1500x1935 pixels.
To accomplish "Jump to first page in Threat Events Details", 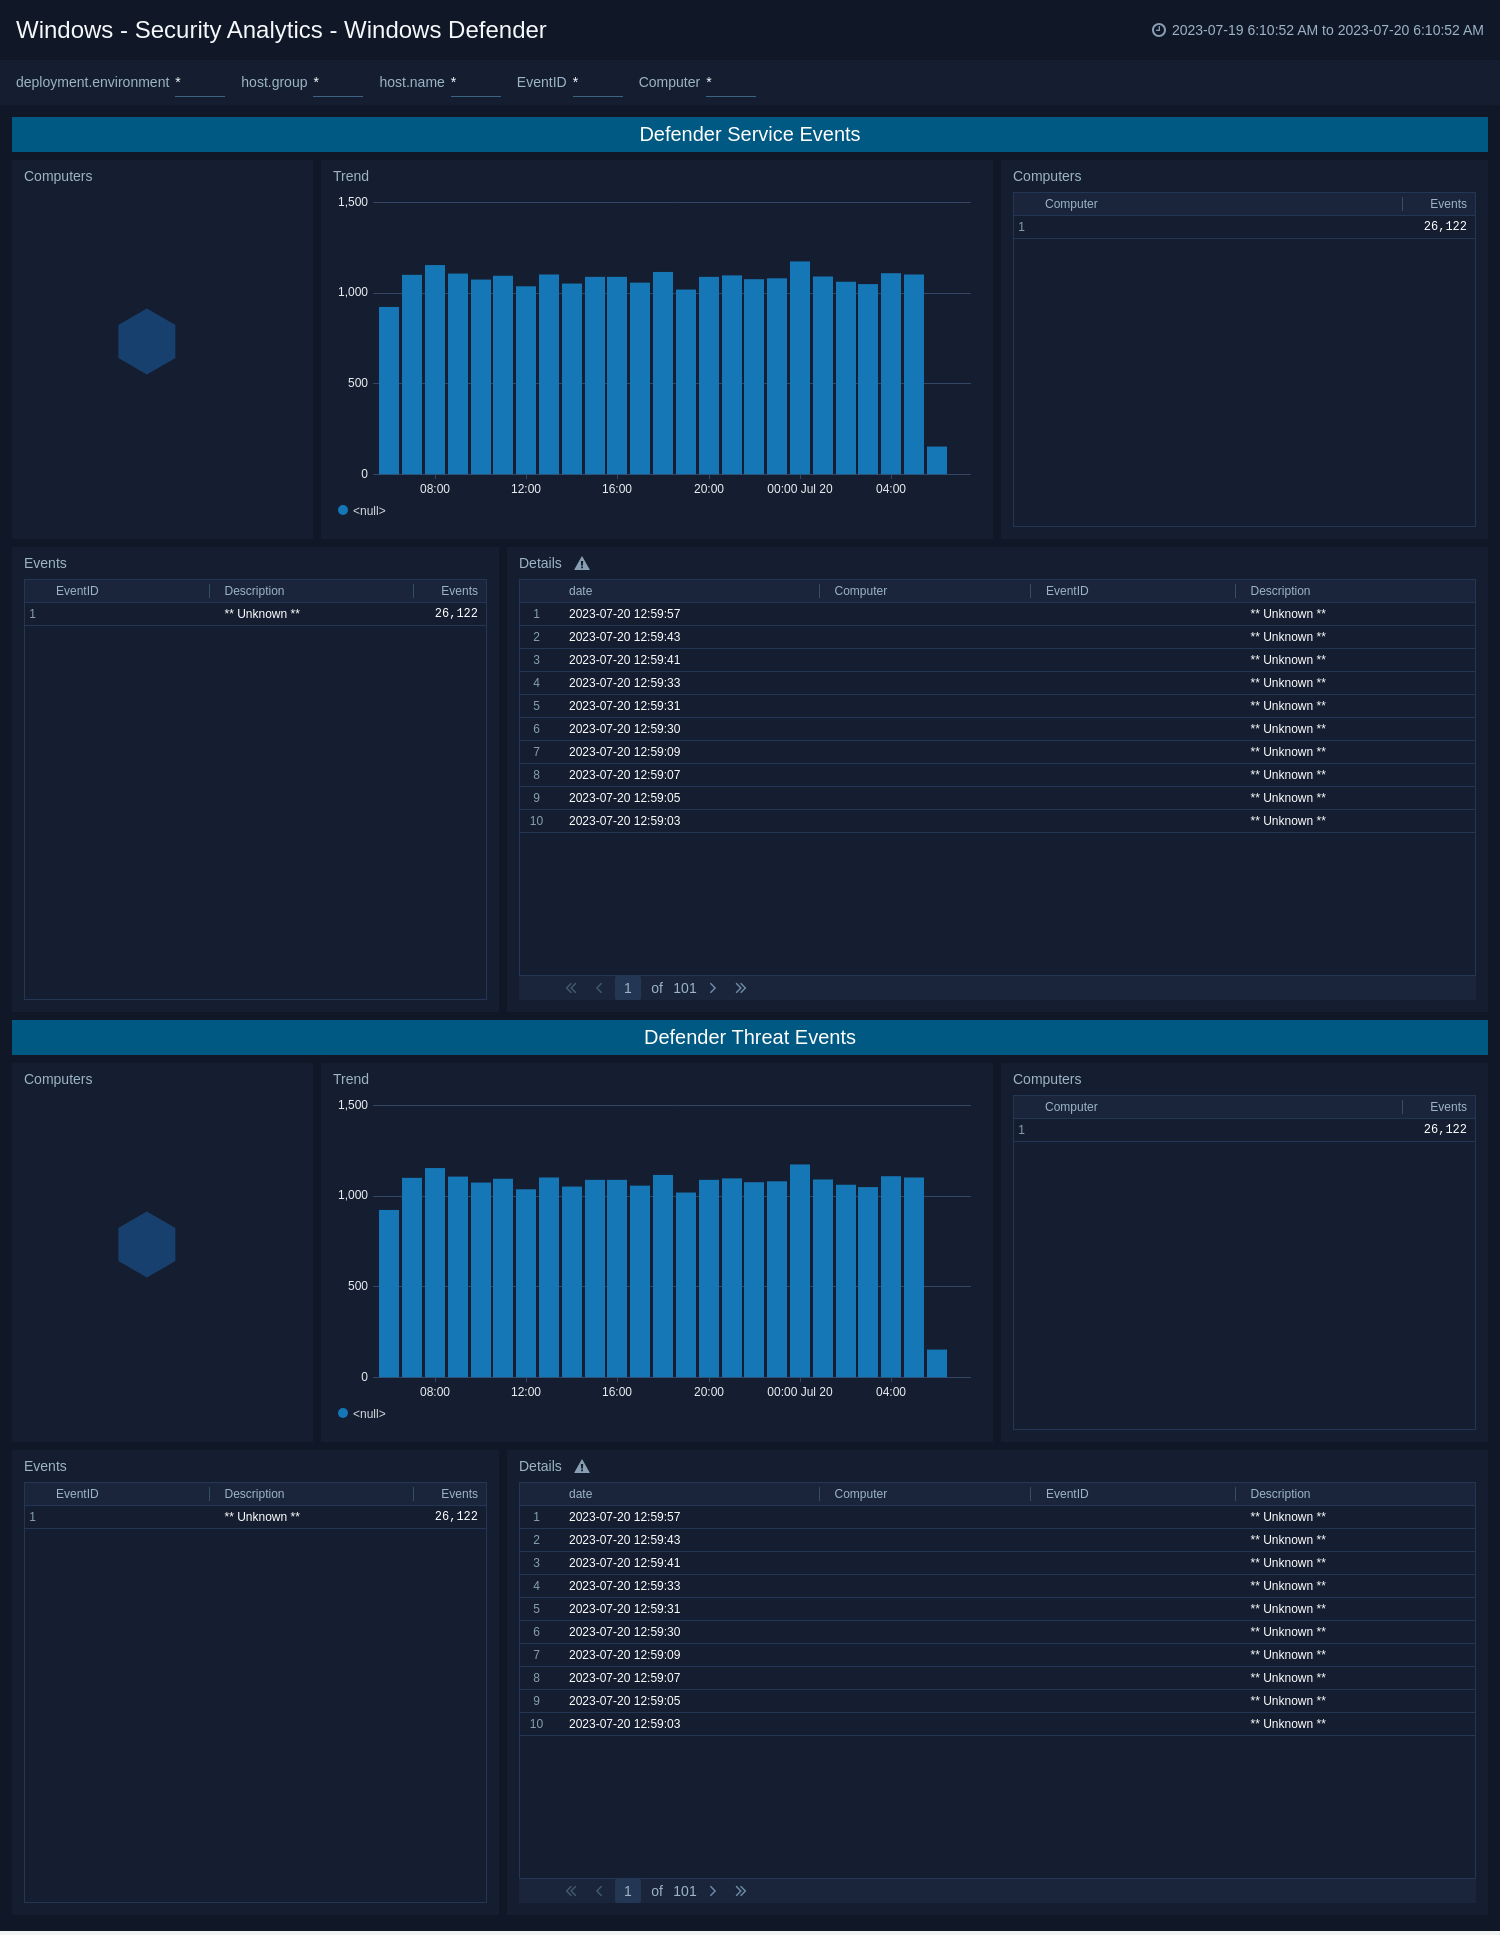I will pyautogui.click(x=571, y=1891).
